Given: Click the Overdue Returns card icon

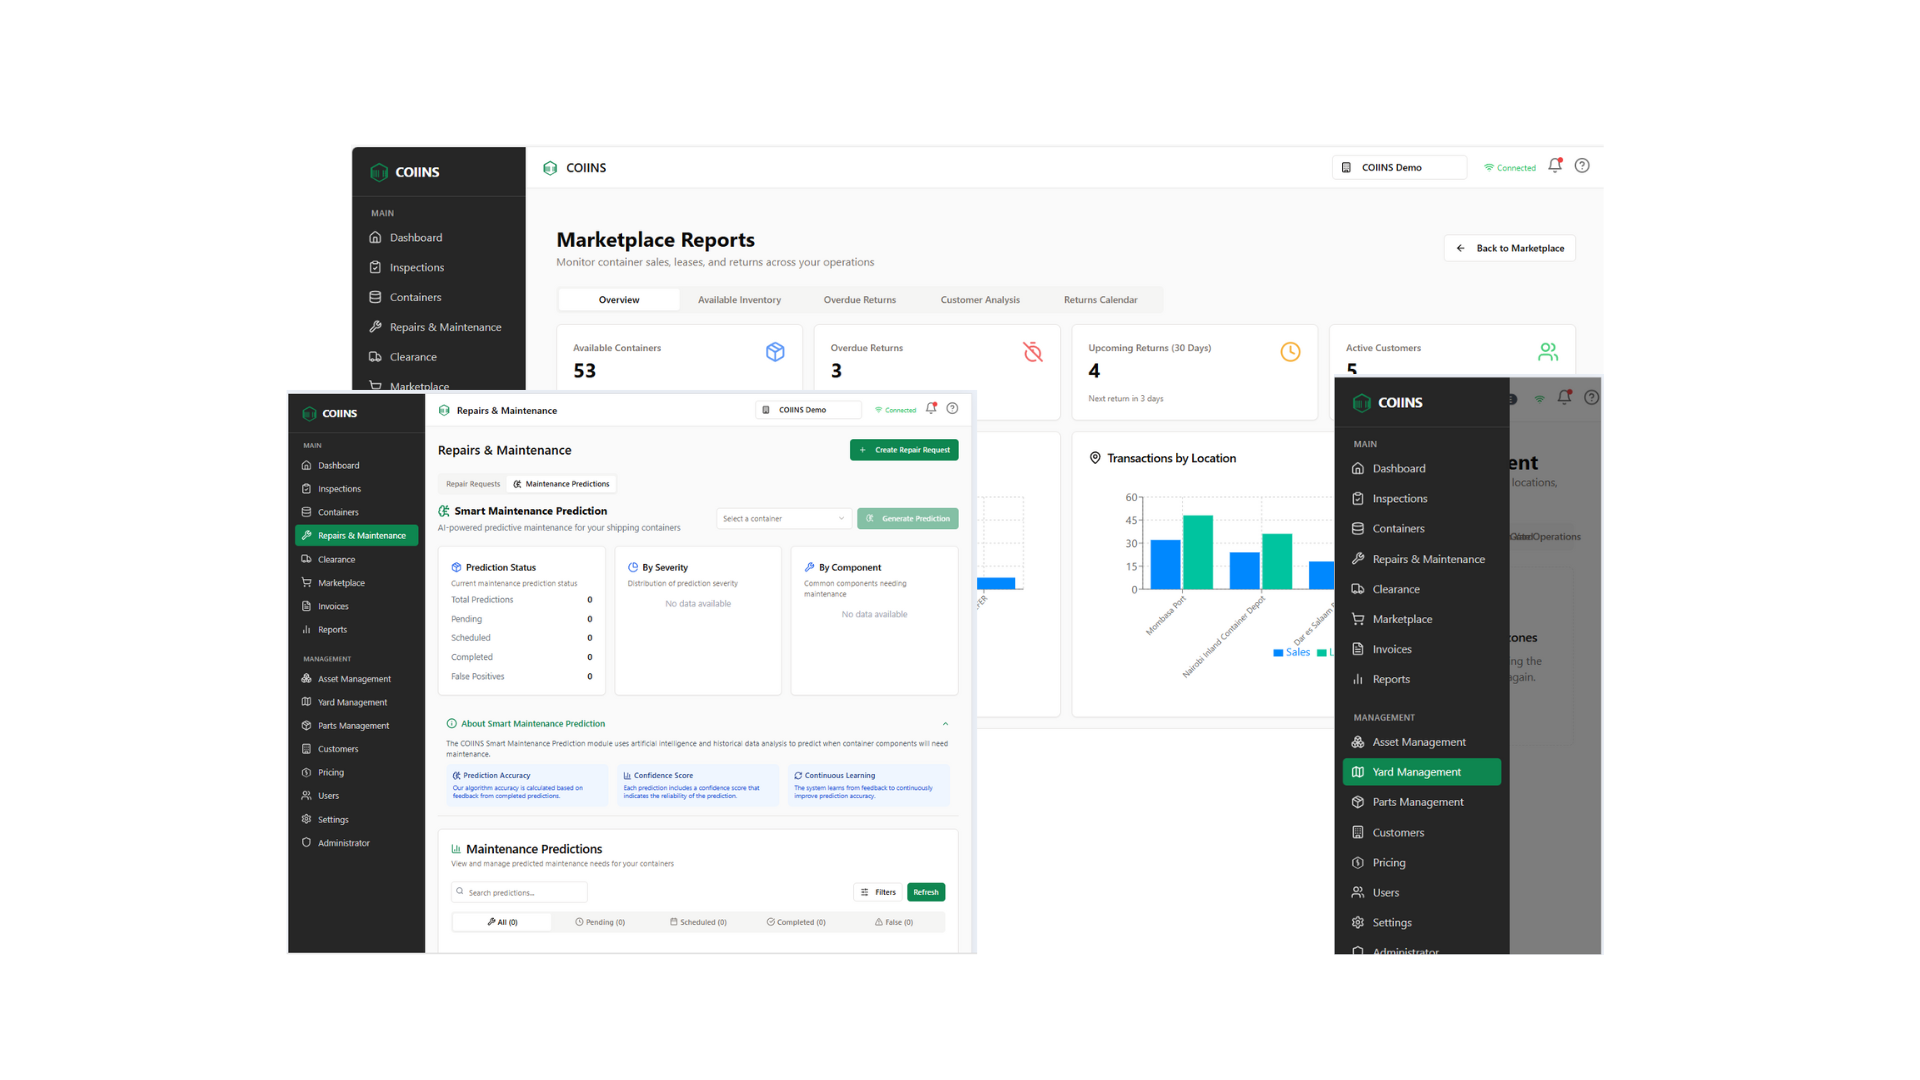Looking at the screenshot, I should coord(1032,352).
